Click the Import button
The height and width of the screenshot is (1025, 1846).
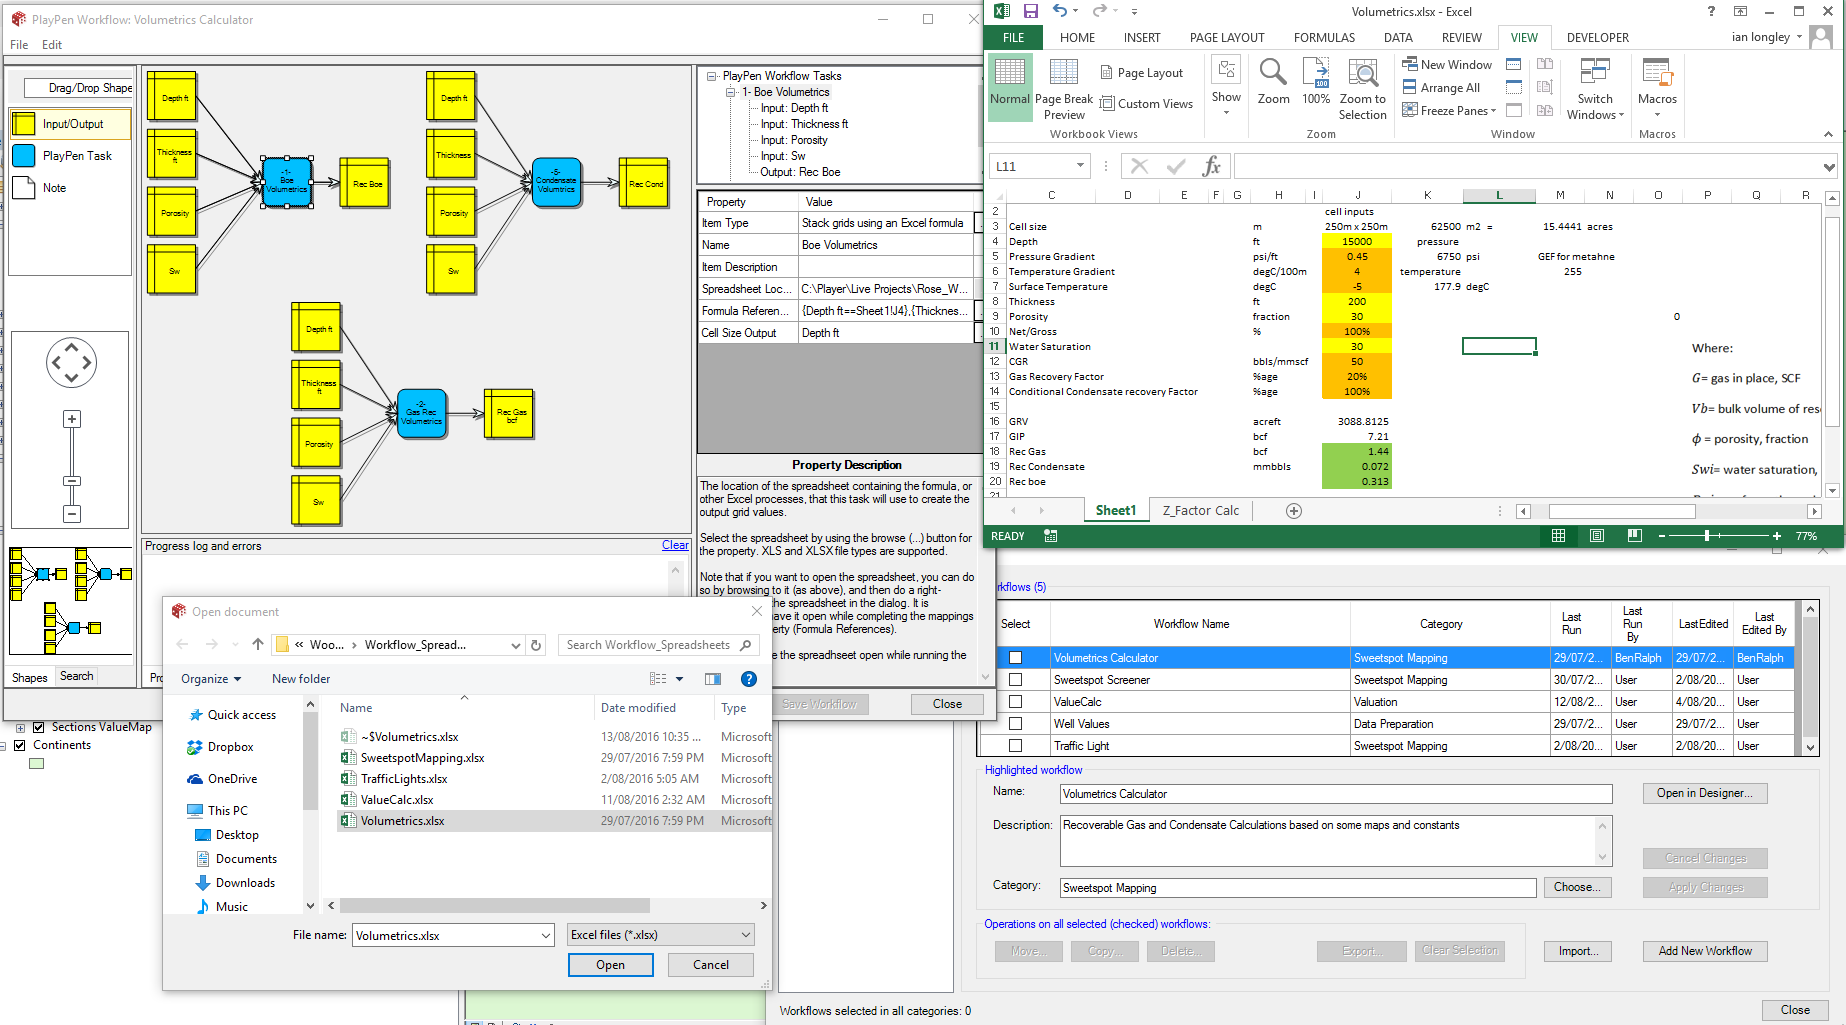(1578, 951)
